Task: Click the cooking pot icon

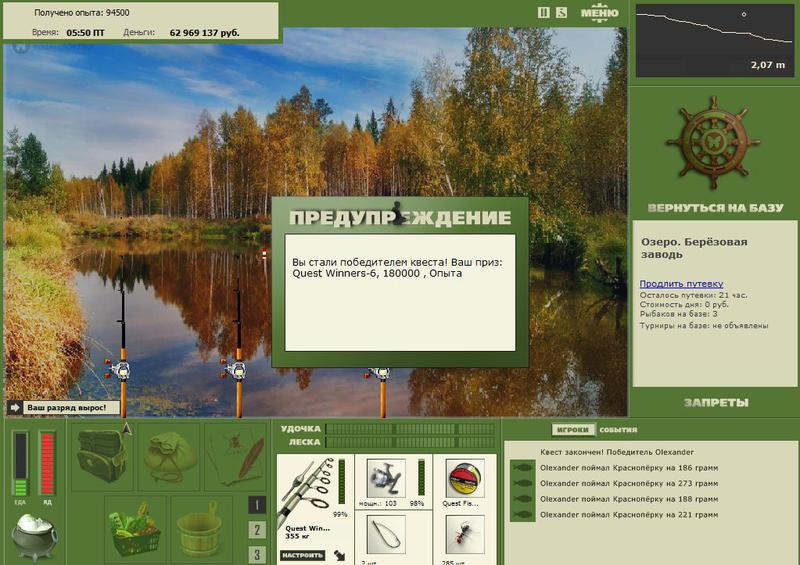Action: [34, 537]
